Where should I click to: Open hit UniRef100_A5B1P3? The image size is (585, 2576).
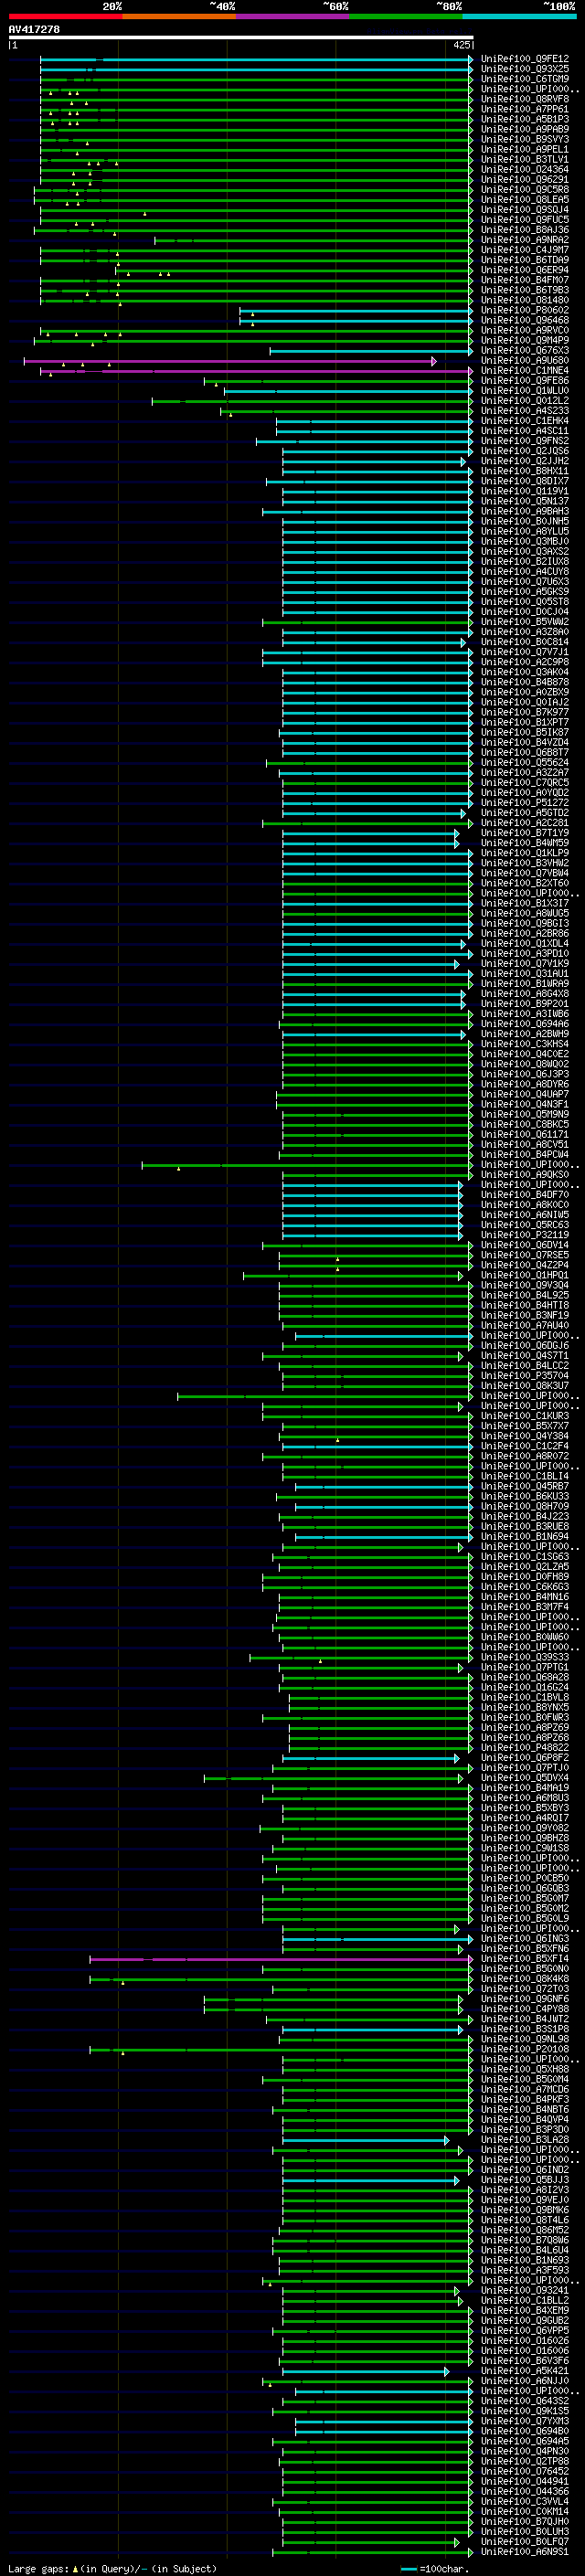coord(525,119)
